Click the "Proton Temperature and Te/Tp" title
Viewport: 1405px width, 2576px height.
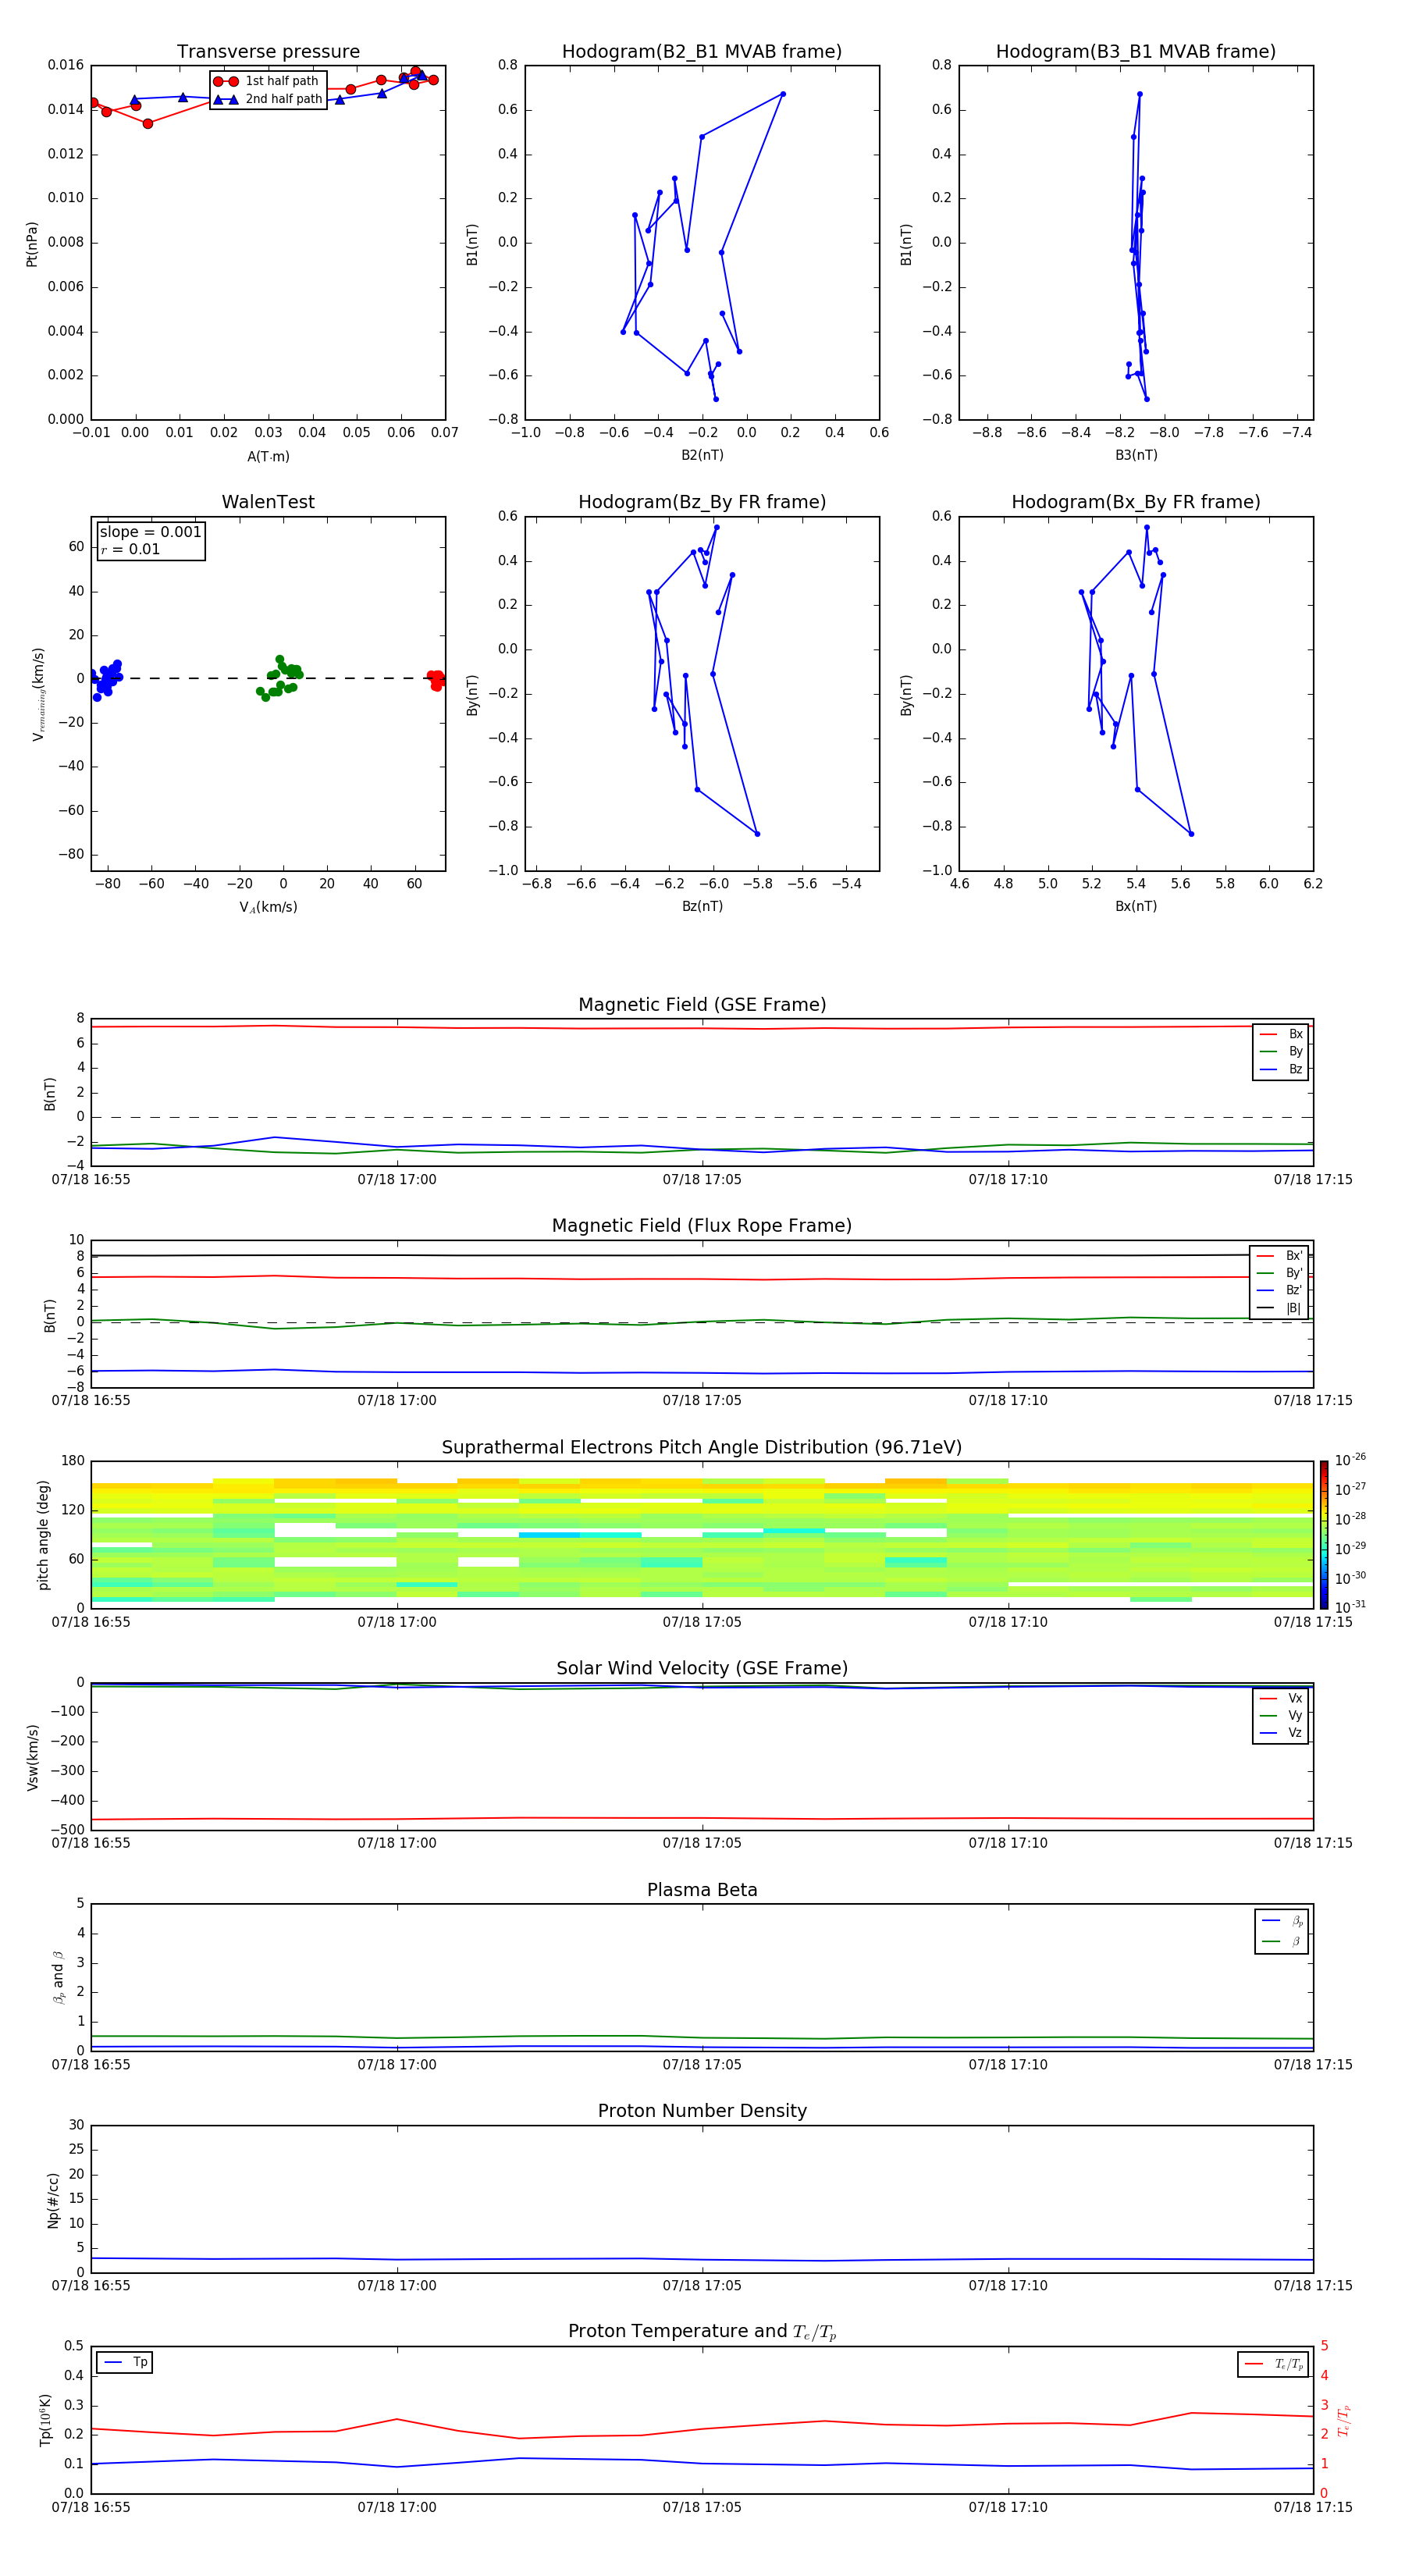702,2331
